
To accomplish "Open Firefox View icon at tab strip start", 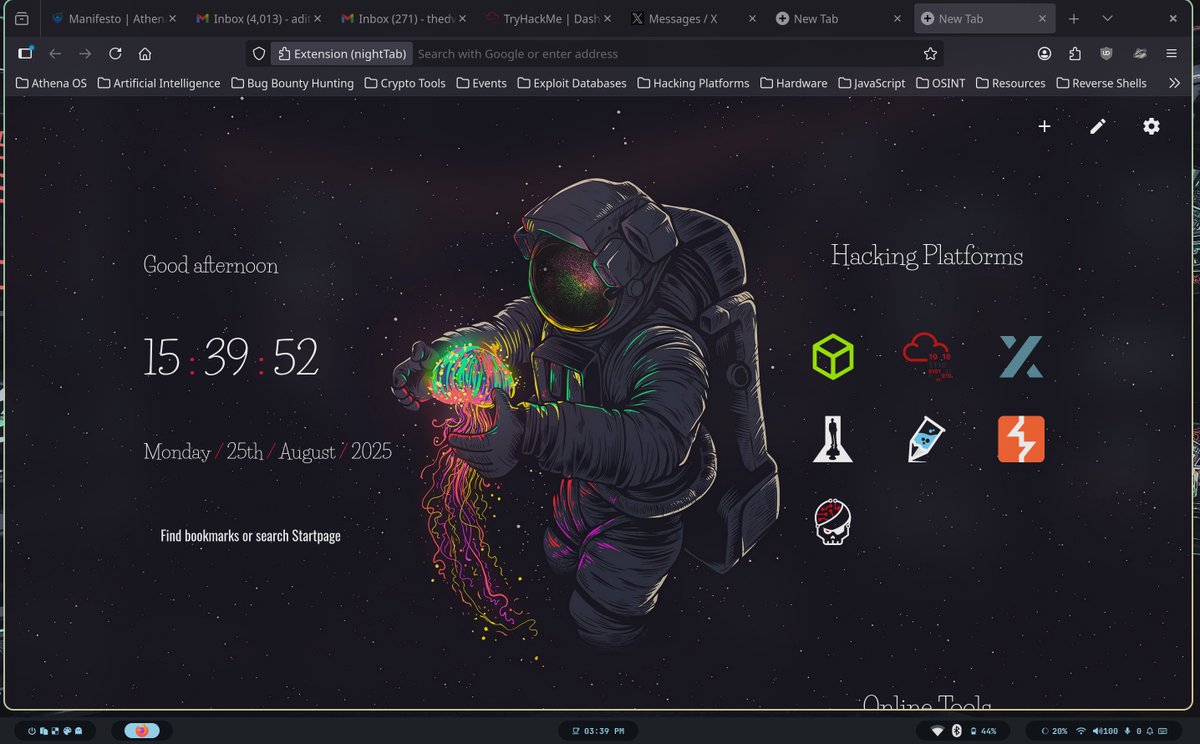I will (22, 19).
